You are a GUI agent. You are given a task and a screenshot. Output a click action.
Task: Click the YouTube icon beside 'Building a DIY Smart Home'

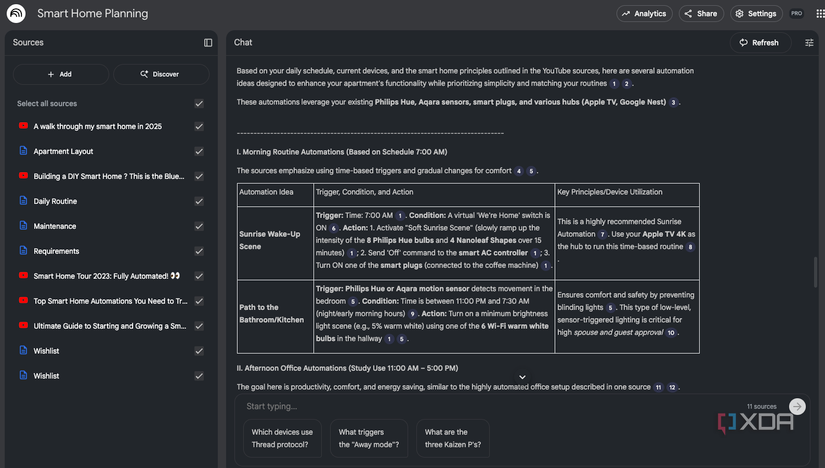click(x=23, y=176)
